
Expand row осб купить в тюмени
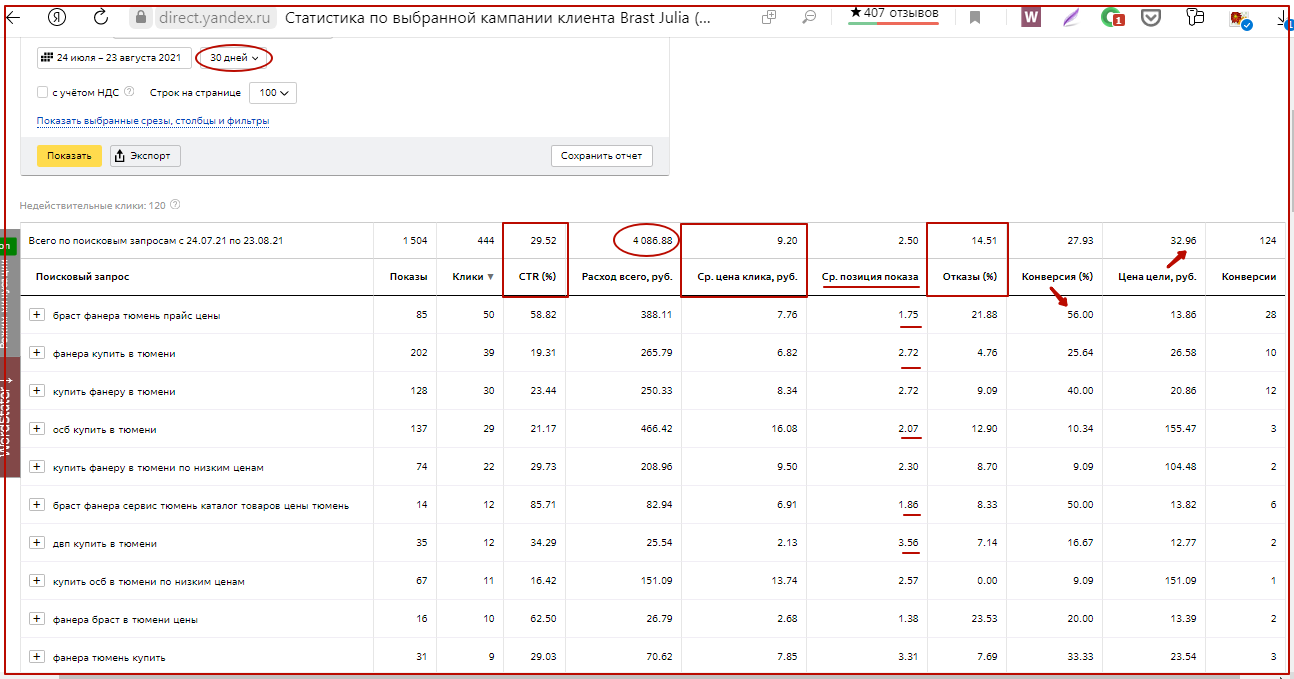(37, 429)
